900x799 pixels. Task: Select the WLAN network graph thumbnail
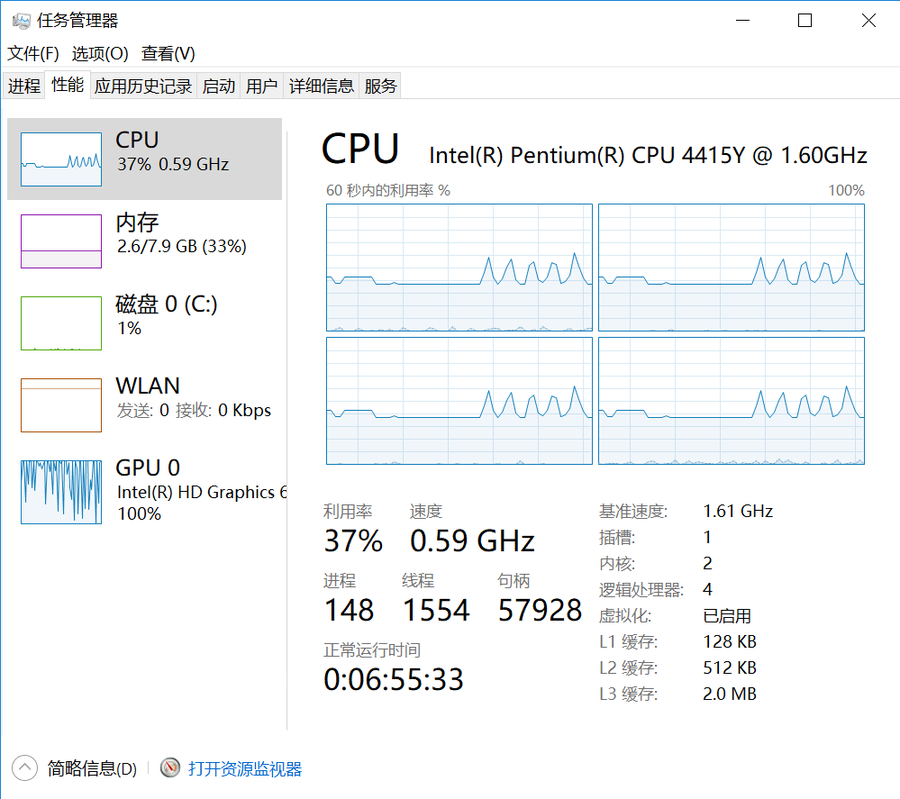pyautogui.click(x=61, y=405)
